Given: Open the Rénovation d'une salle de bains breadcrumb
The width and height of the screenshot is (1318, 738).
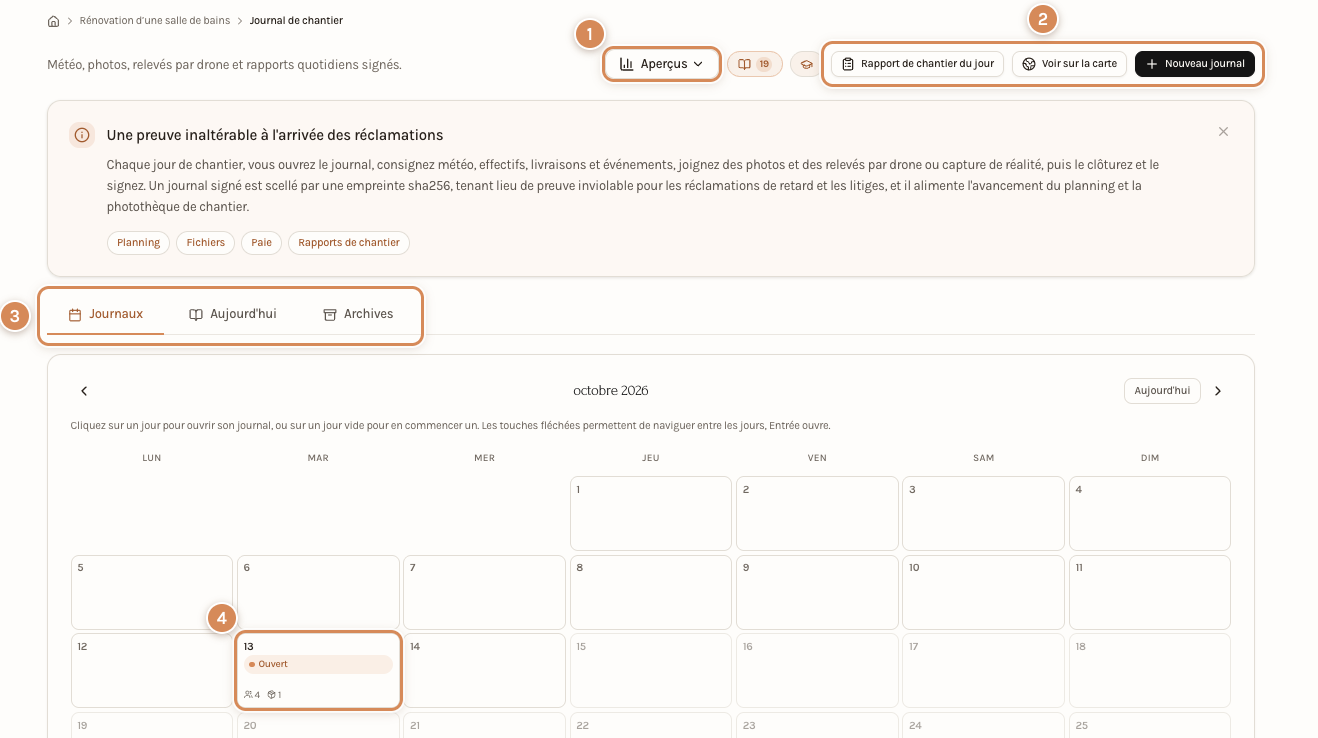Looking at the screenshot, I should 154,21.
